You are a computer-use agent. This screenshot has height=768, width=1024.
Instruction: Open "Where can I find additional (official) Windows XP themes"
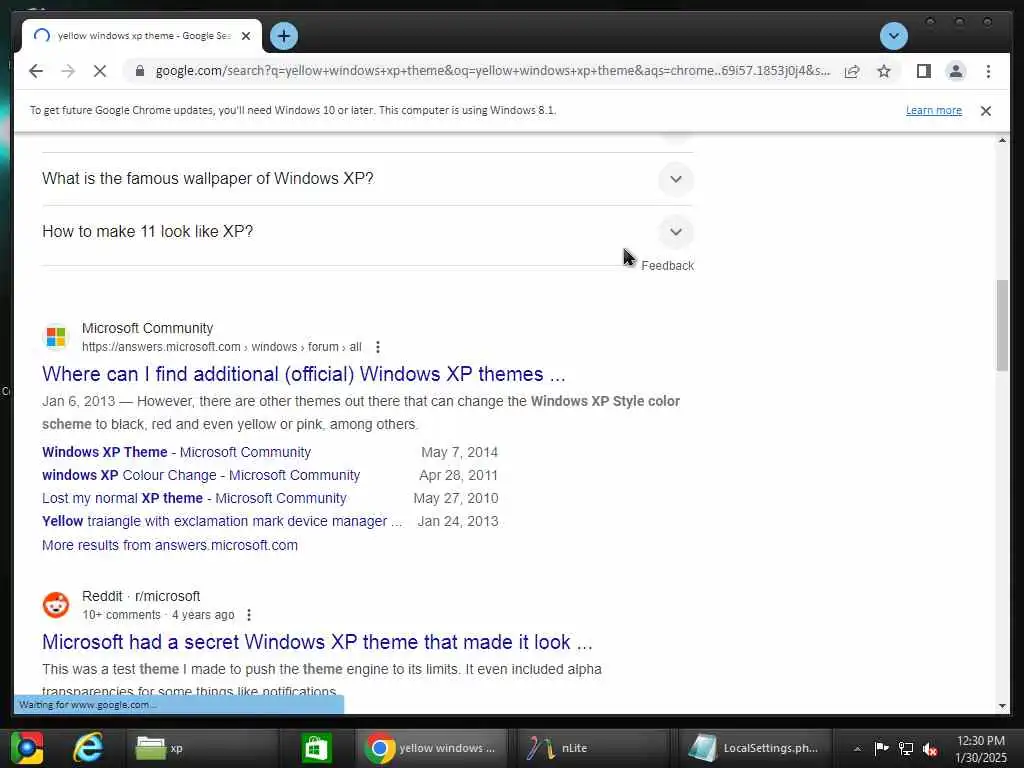click(x=304, y=374)
